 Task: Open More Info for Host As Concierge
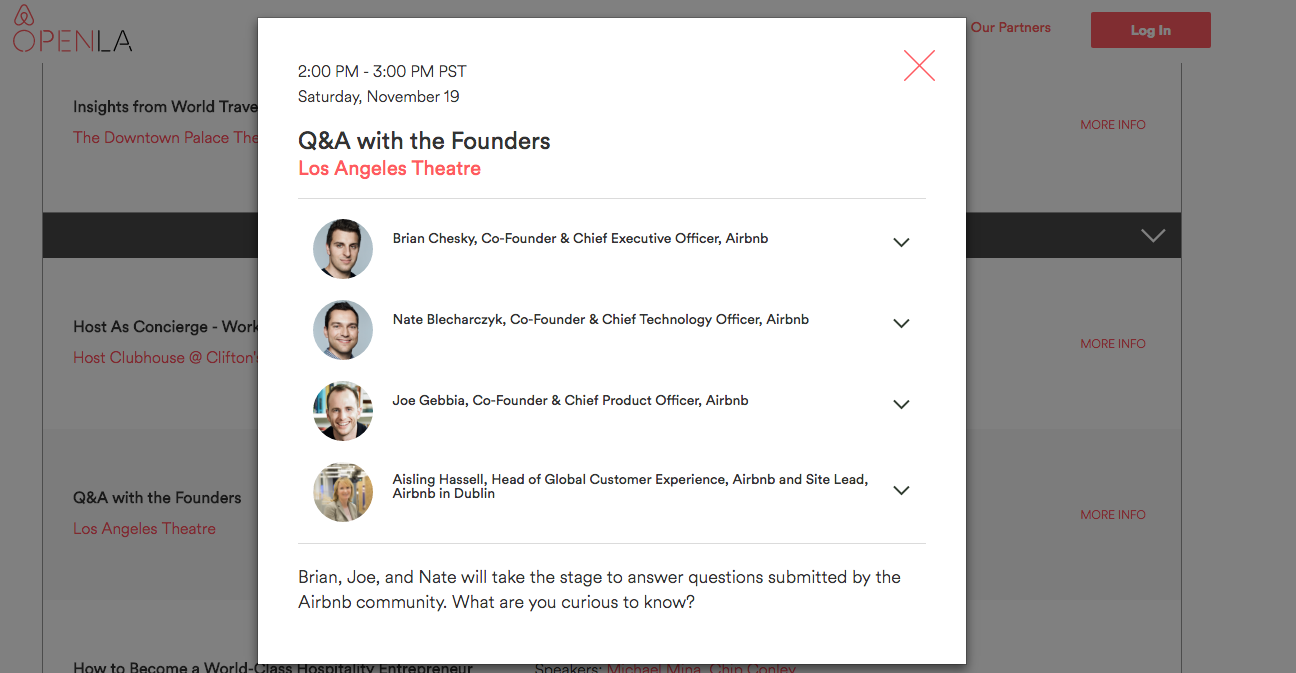(1113, 344)
